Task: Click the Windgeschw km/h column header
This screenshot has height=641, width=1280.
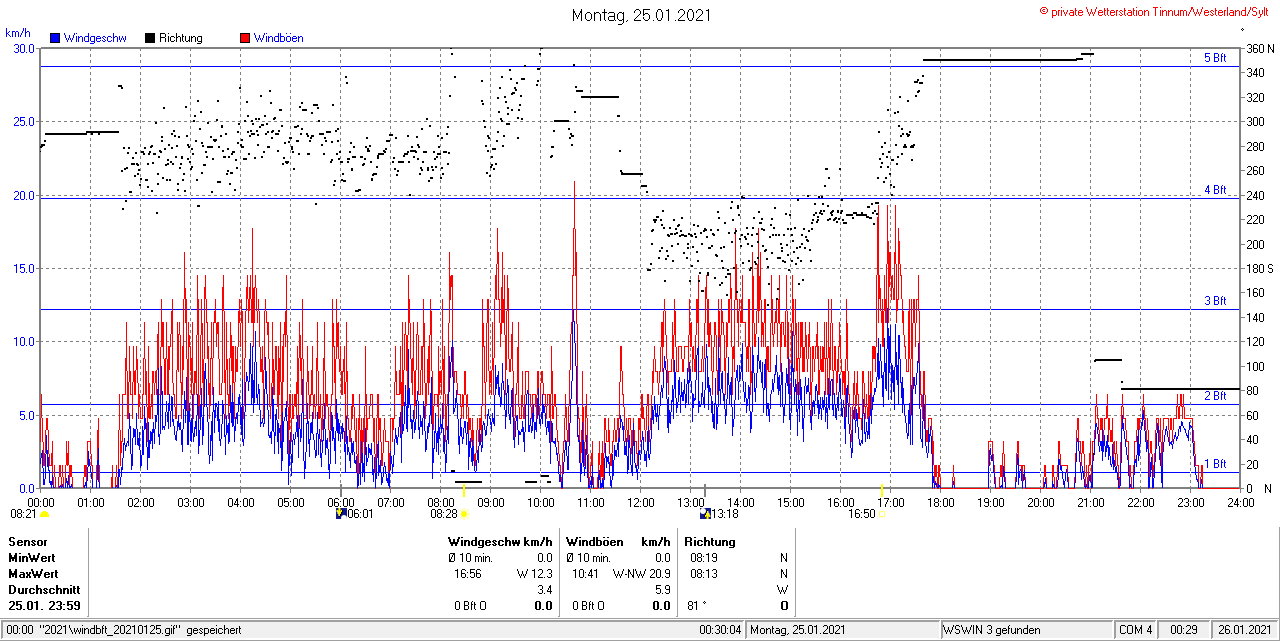Action: [x=500, y=542]
